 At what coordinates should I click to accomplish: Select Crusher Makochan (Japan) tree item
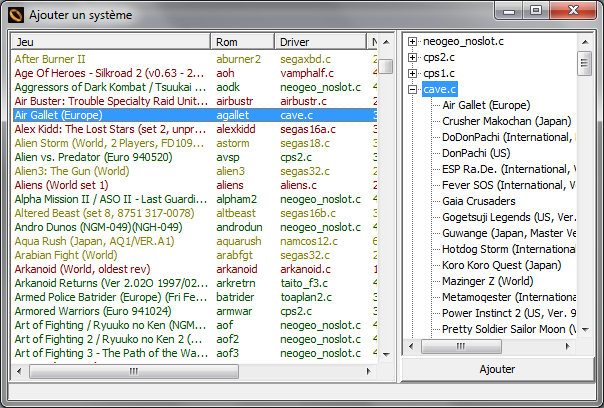click(507, 121)
